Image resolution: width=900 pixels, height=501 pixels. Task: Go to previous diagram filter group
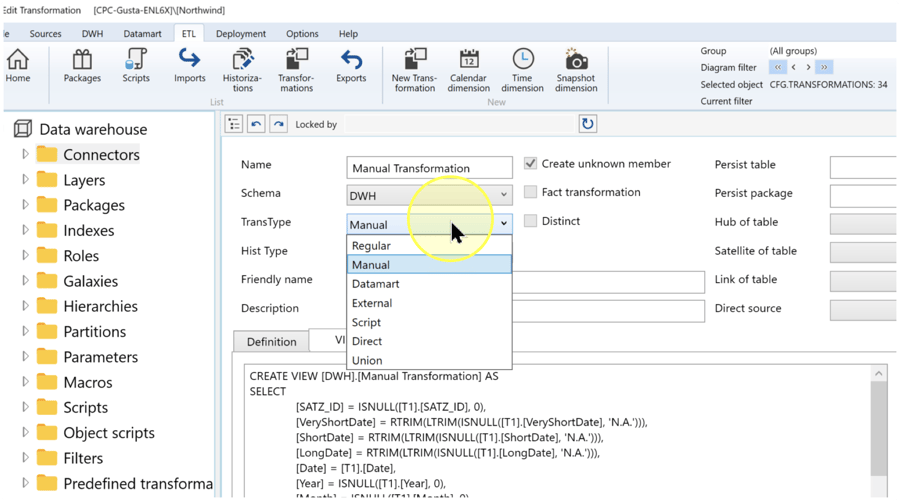pos(794,67)
